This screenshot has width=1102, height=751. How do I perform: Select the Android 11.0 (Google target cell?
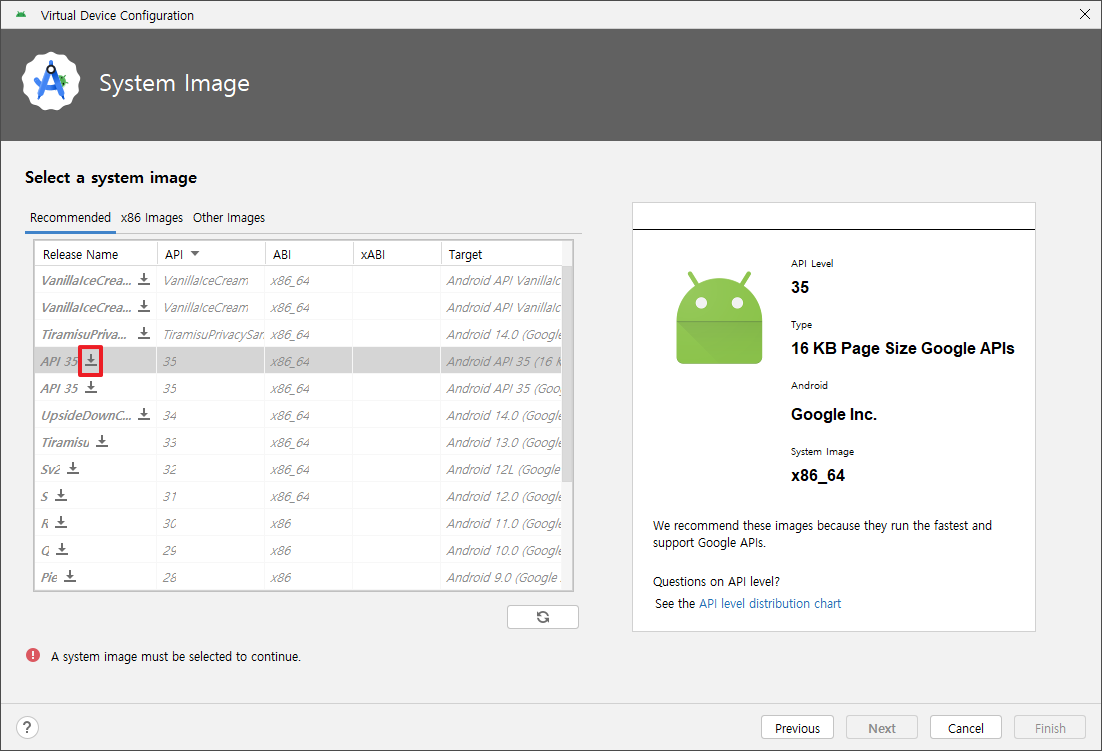502,523
